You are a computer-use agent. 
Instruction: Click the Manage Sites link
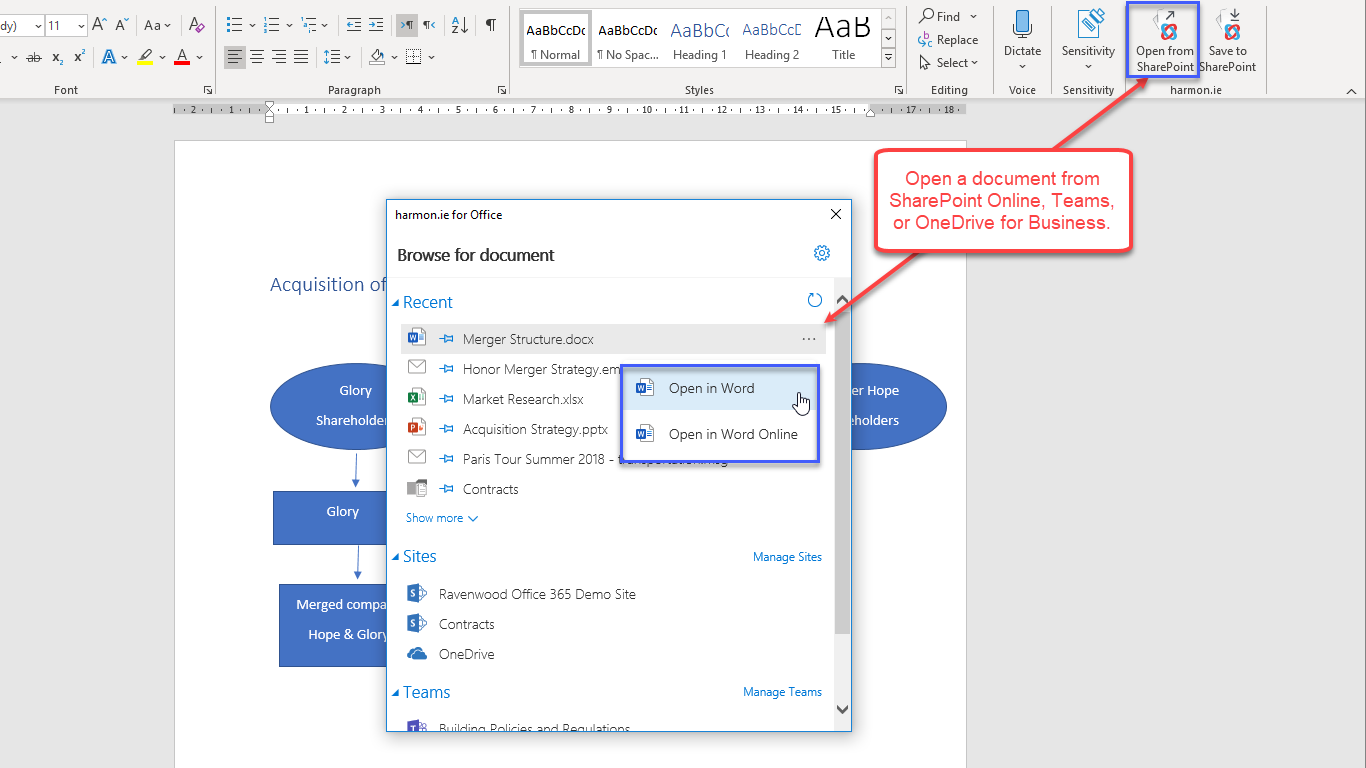[x=787, y=557]
